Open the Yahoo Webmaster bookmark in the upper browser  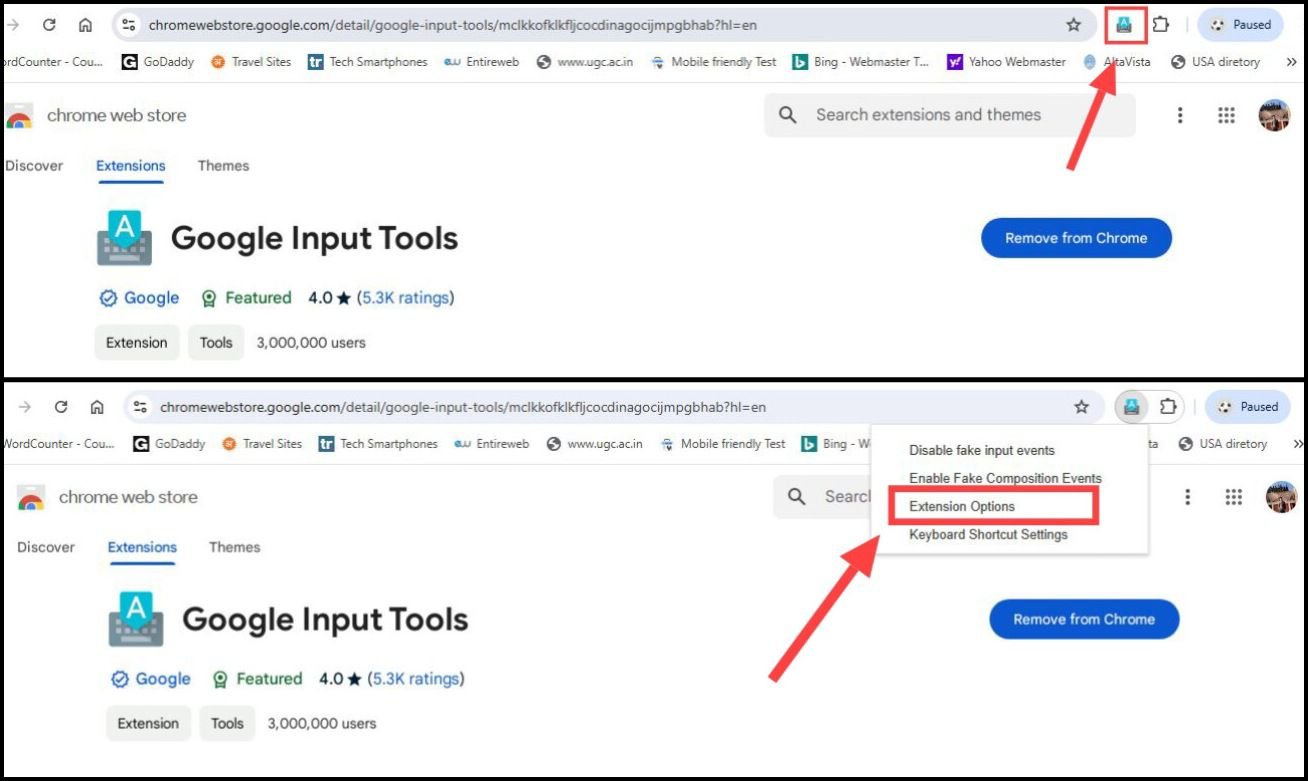click(1007, 62)
